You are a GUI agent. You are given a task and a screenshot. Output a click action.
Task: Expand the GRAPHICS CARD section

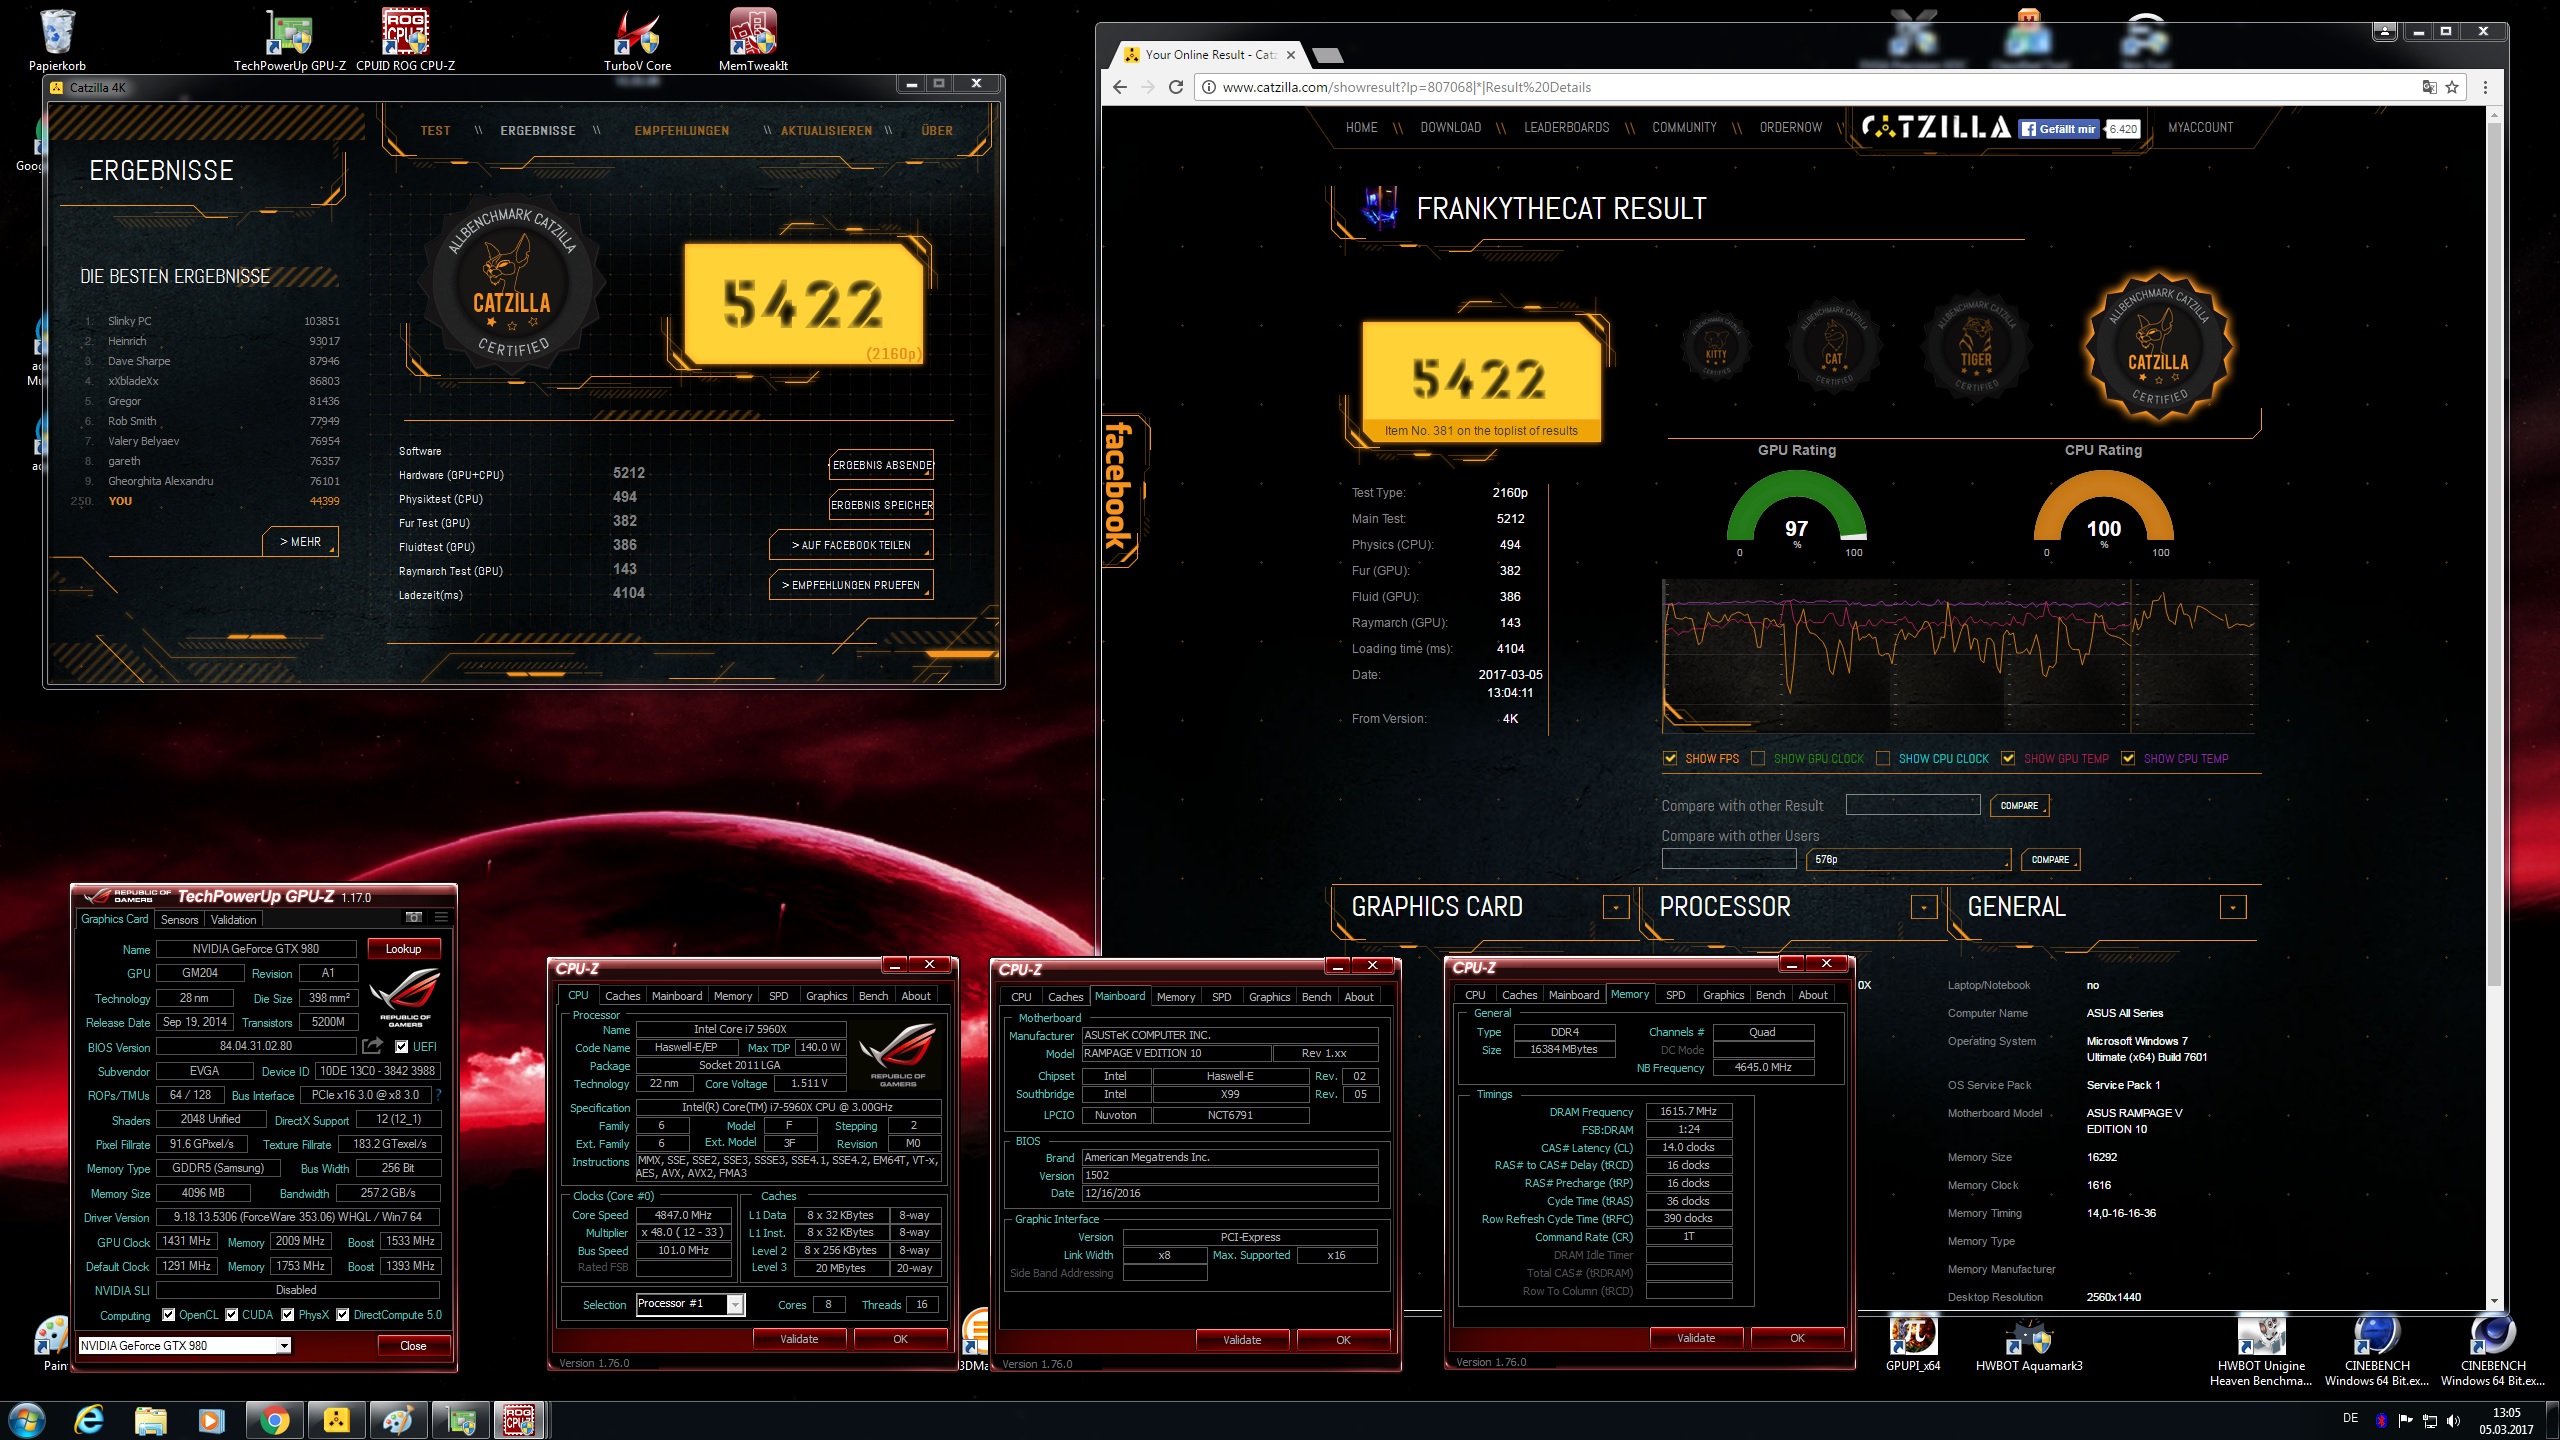click(x=1616, y=907)
